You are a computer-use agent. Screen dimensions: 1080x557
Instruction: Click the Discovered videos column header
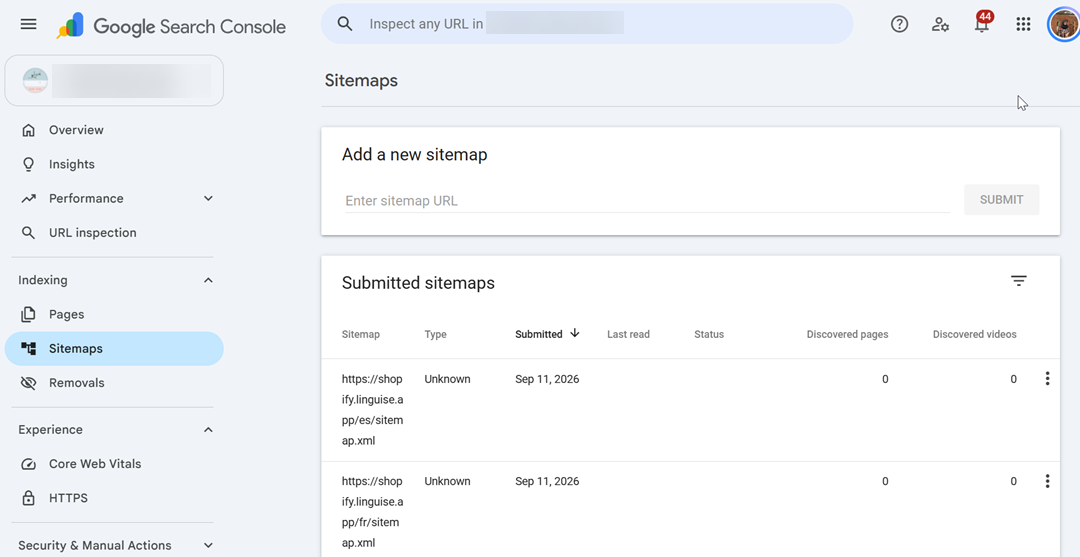click(x=975, y=335)
